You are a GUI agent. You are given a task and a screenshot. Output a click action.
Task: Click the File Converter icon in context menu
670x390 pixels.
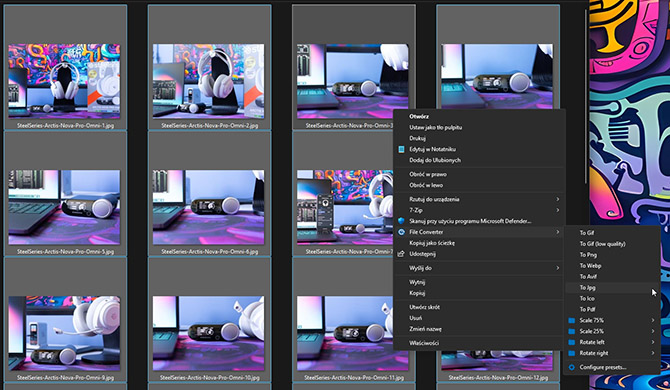[x=401, y=232]
